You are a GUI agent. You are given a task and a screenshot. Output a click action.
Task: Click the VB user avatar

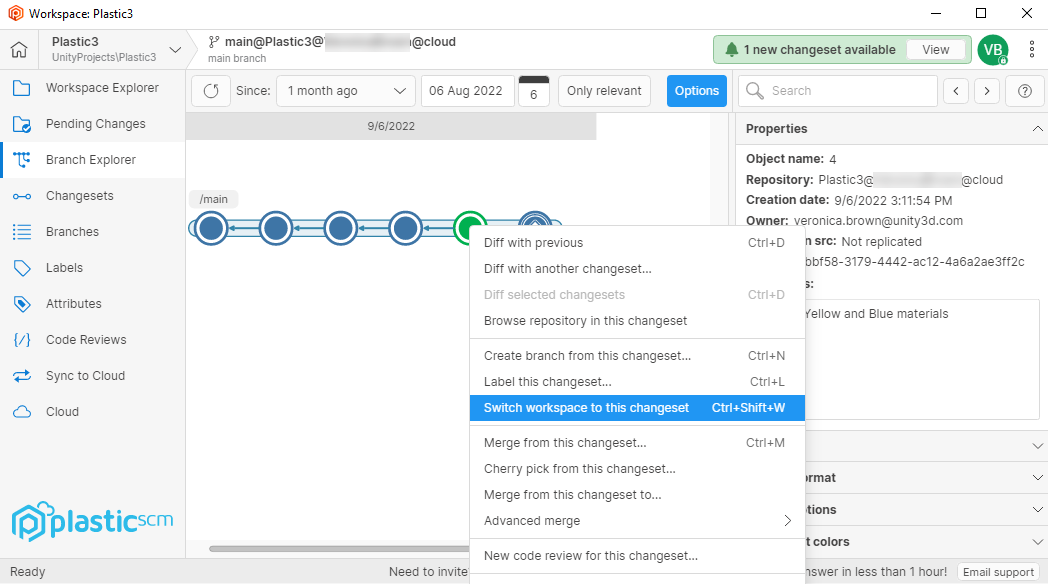[992, 50]
